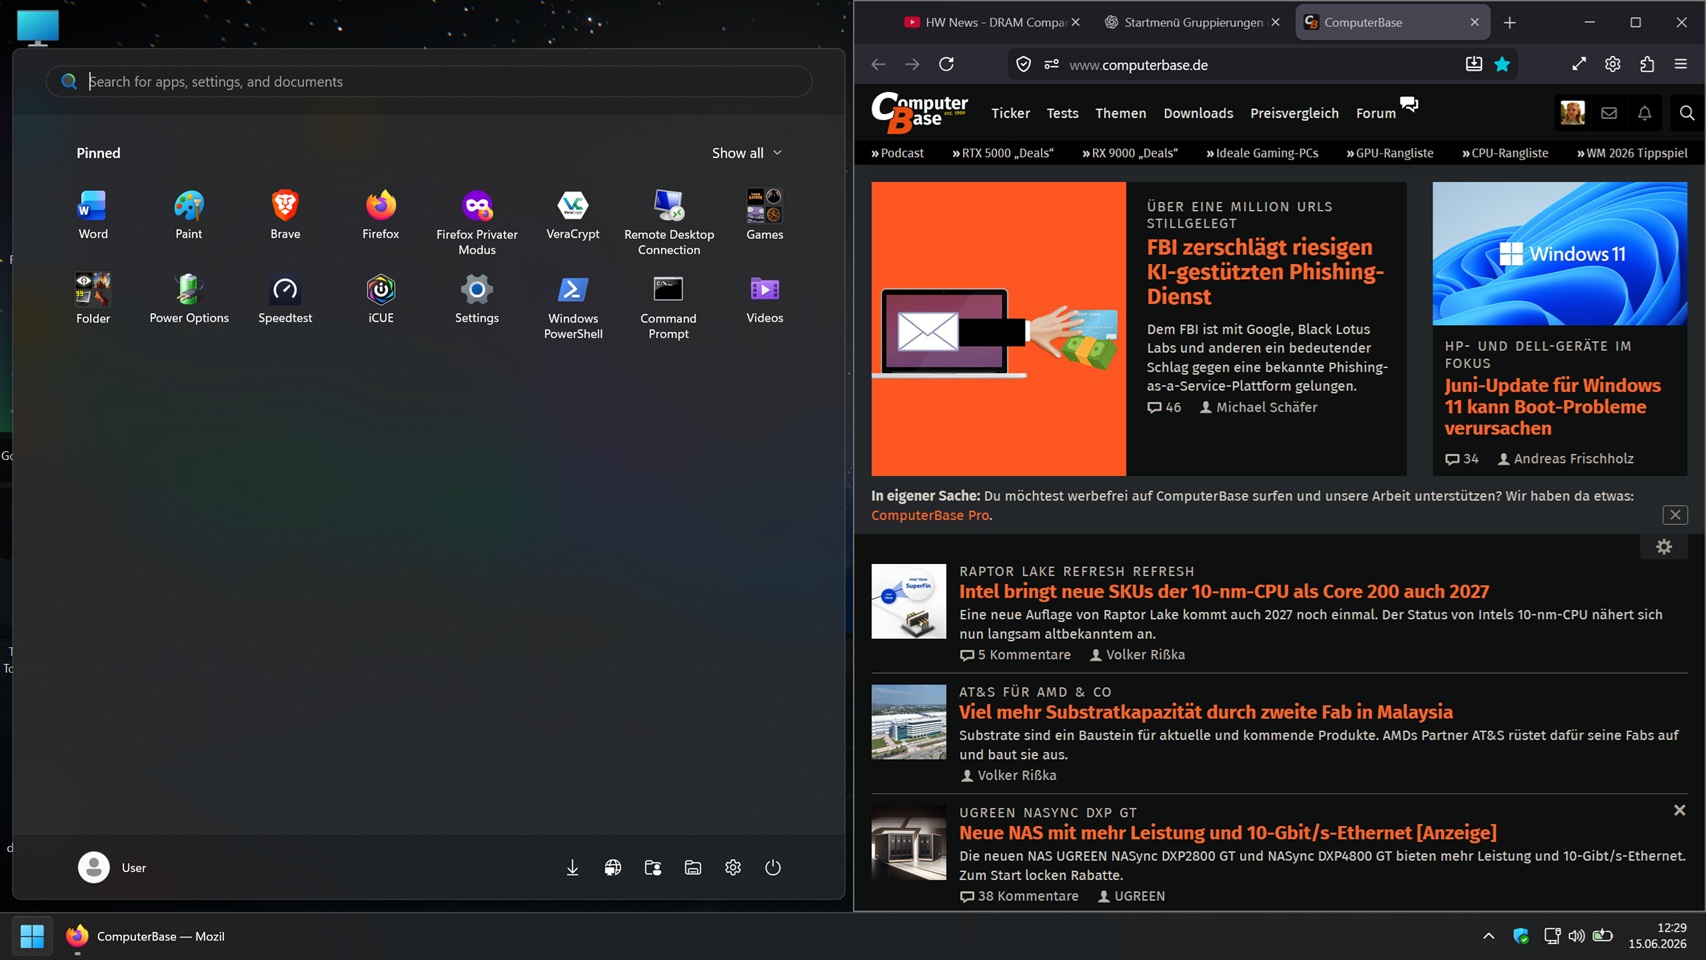Open the Ticker menu on ComputerBase
Viewport: 1706px width, 960px height.
(x=1010, y=113)
